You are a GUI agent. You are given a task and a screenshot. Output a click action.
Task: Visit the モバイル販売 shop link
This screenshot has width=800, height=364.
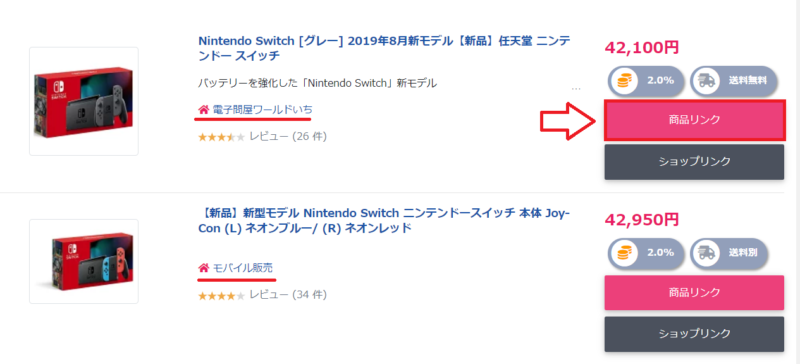[x=242, y=268]
